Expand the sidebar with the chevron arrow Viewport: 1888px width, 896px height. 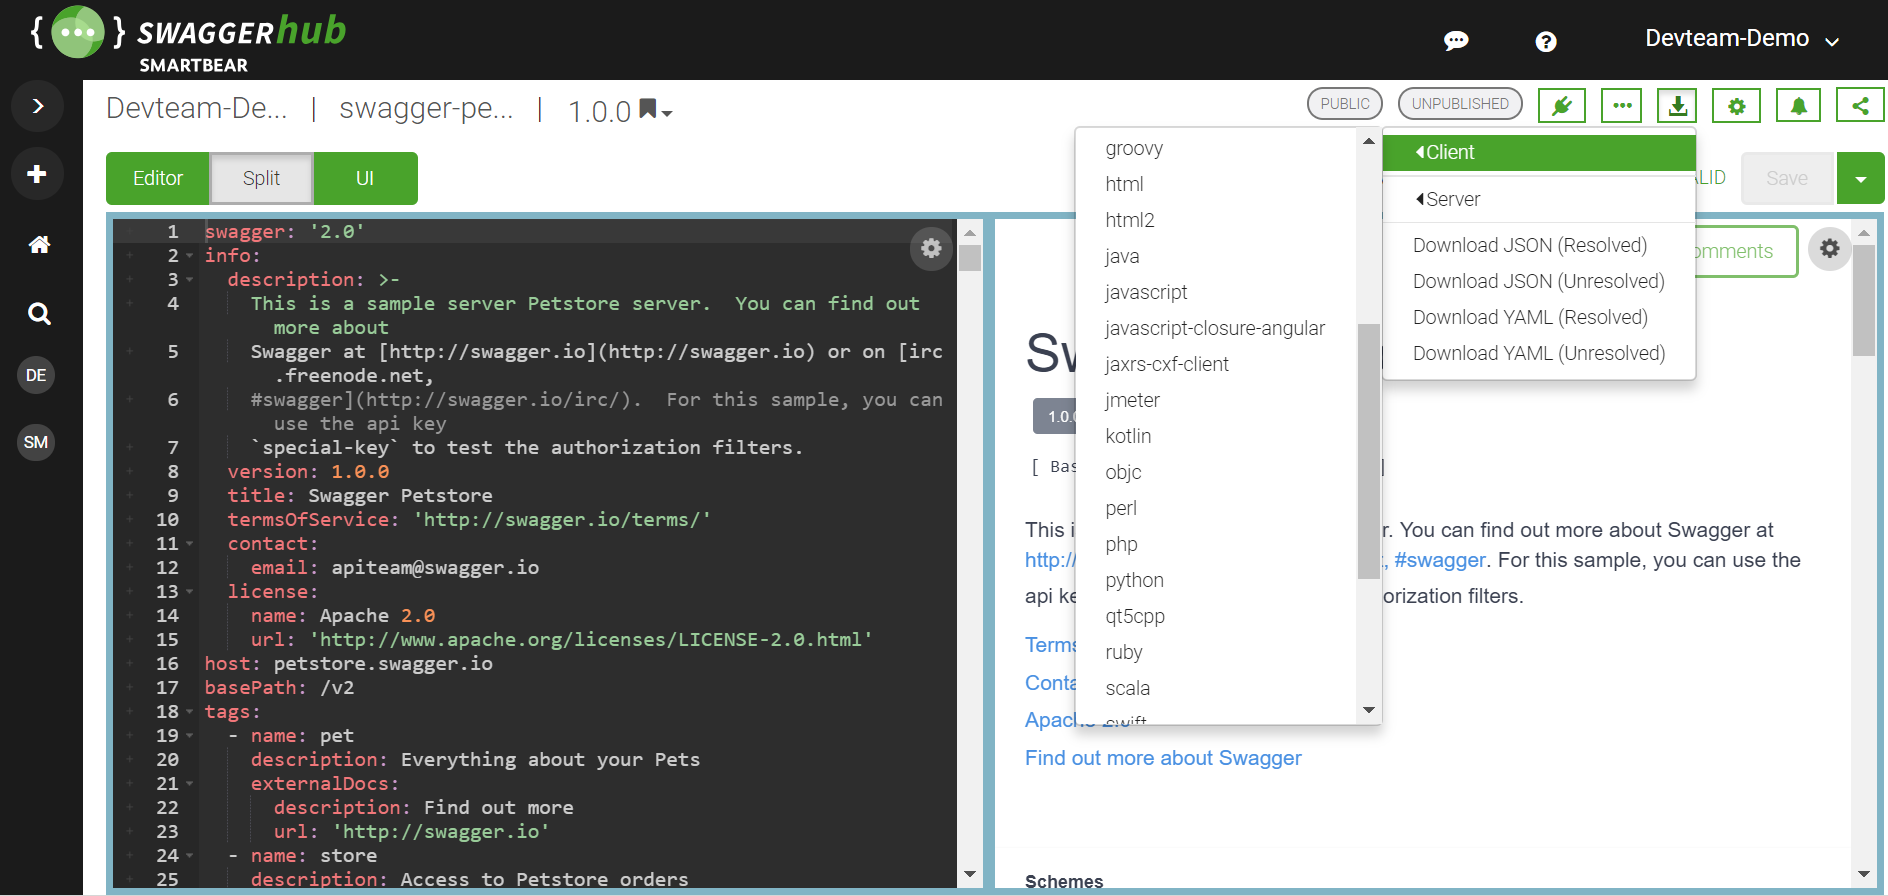[x=37, y=106]
